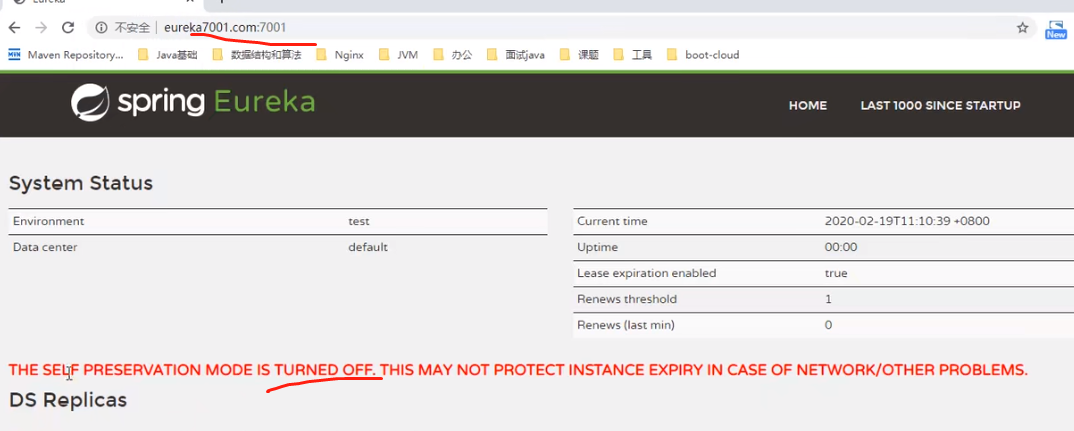The image size is (1074, 431).
Task: Open the 面试java bookmark folder
Action: pyautogui.click(x=516, y=55)
